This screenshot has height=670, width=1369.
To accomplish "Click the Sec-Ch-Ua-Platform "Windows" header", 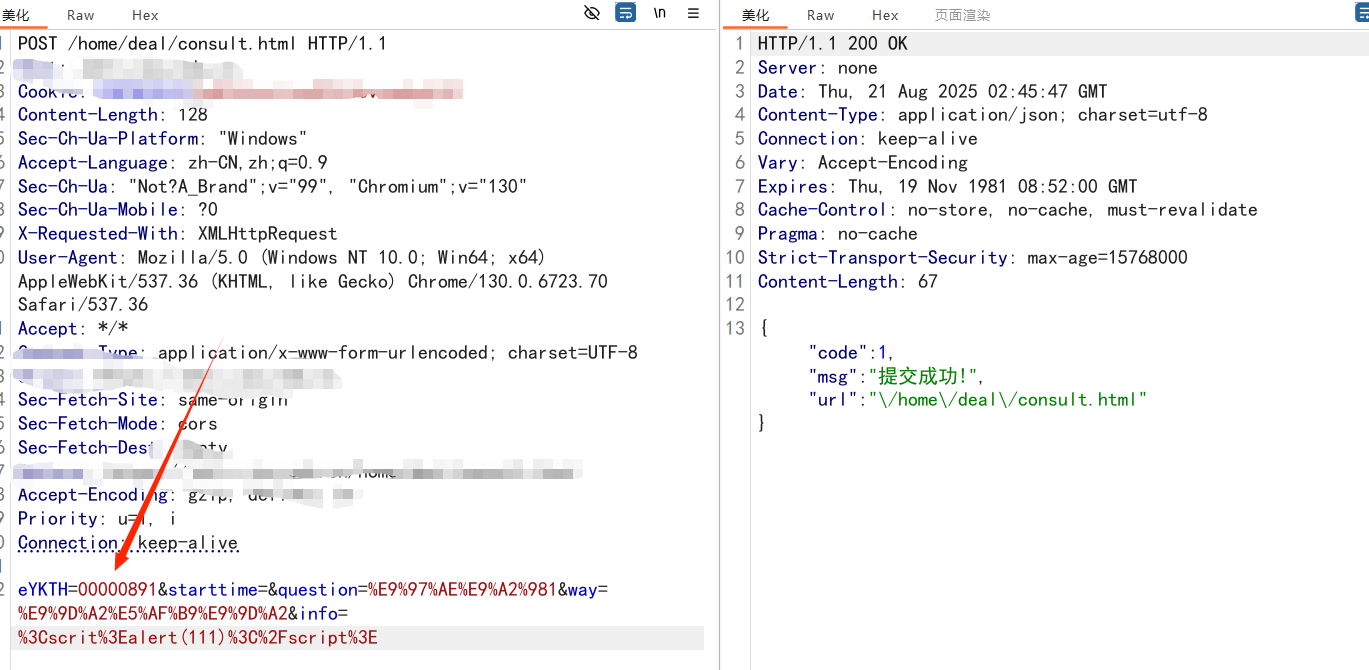I will click(163, 139).
